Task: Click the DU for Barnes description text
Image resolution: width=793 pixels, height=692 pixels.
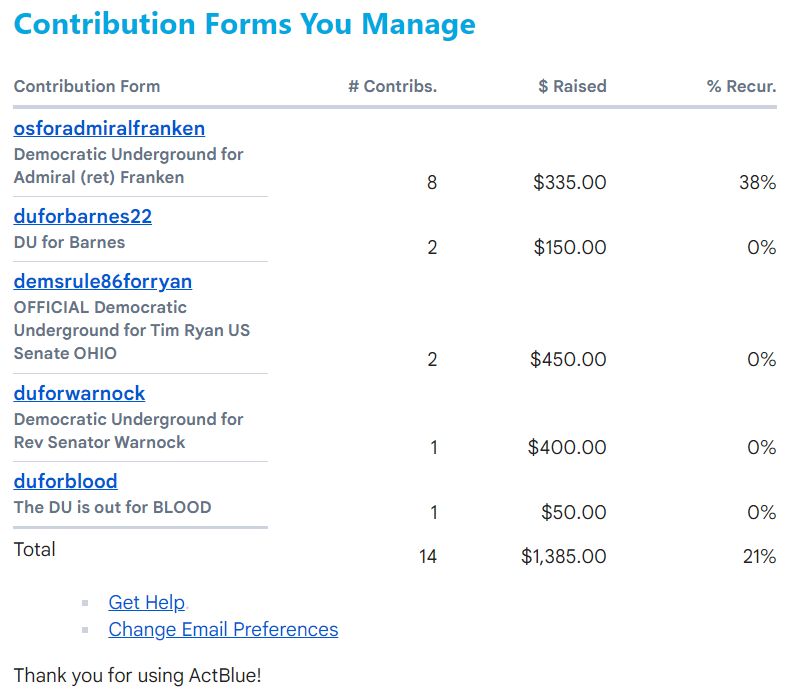Action: pos(69,242)
